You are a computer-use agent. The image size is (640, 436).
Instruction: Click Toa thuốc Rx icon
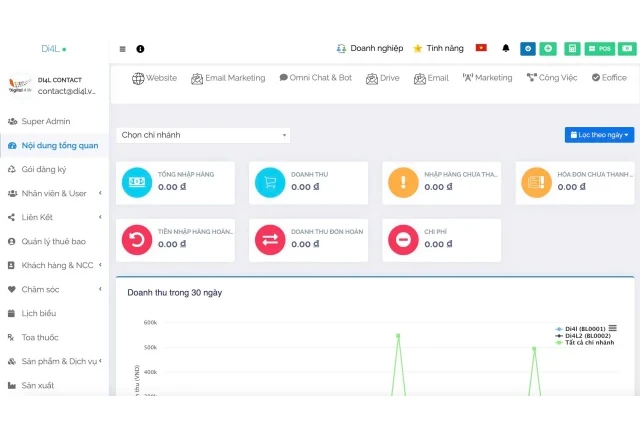(11, 337)
